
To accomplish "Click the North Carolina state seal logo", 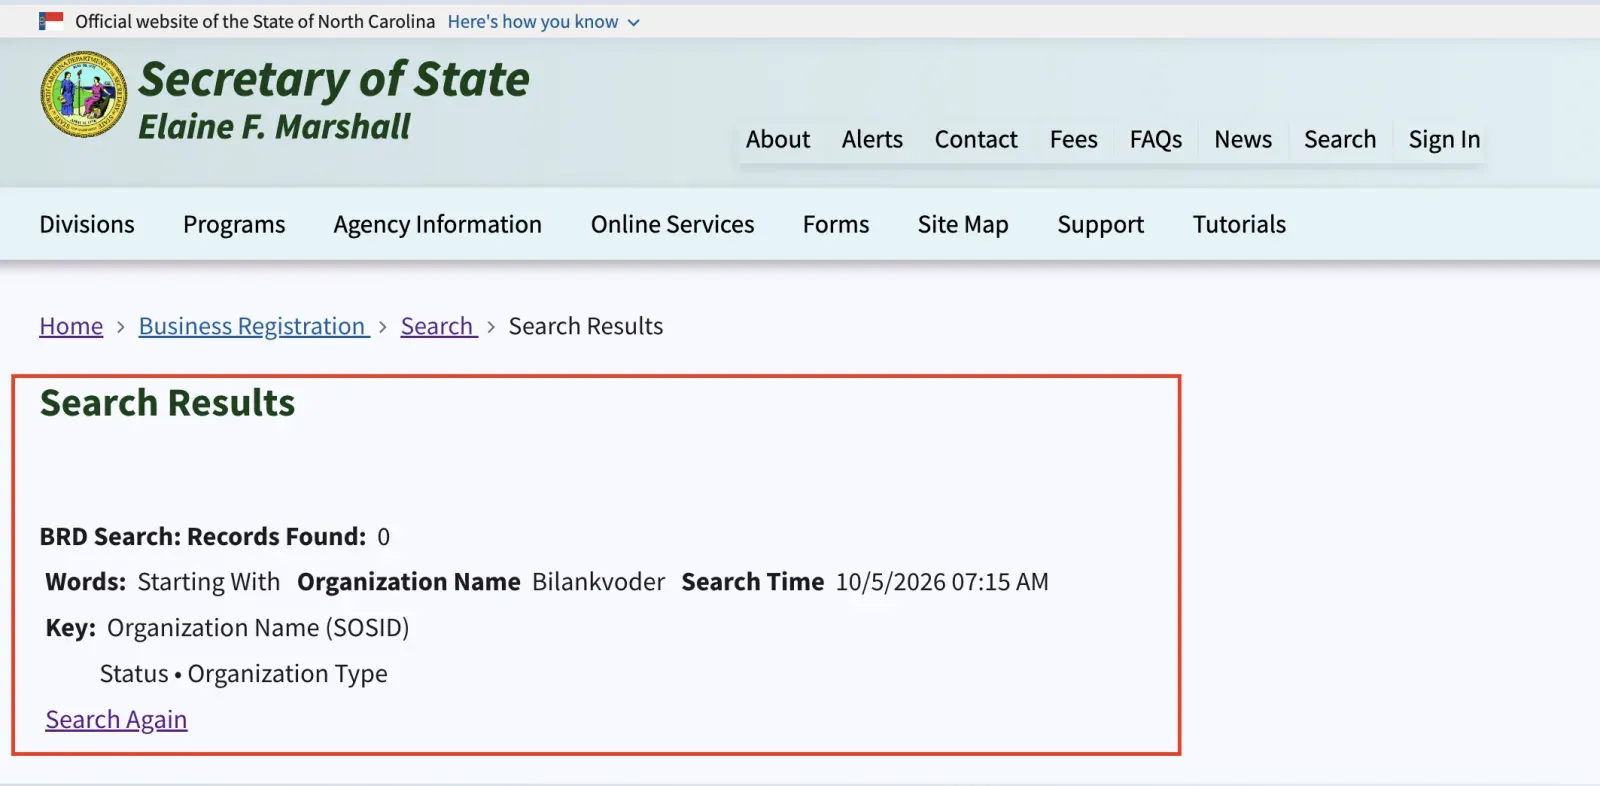I will click(84, 95).
